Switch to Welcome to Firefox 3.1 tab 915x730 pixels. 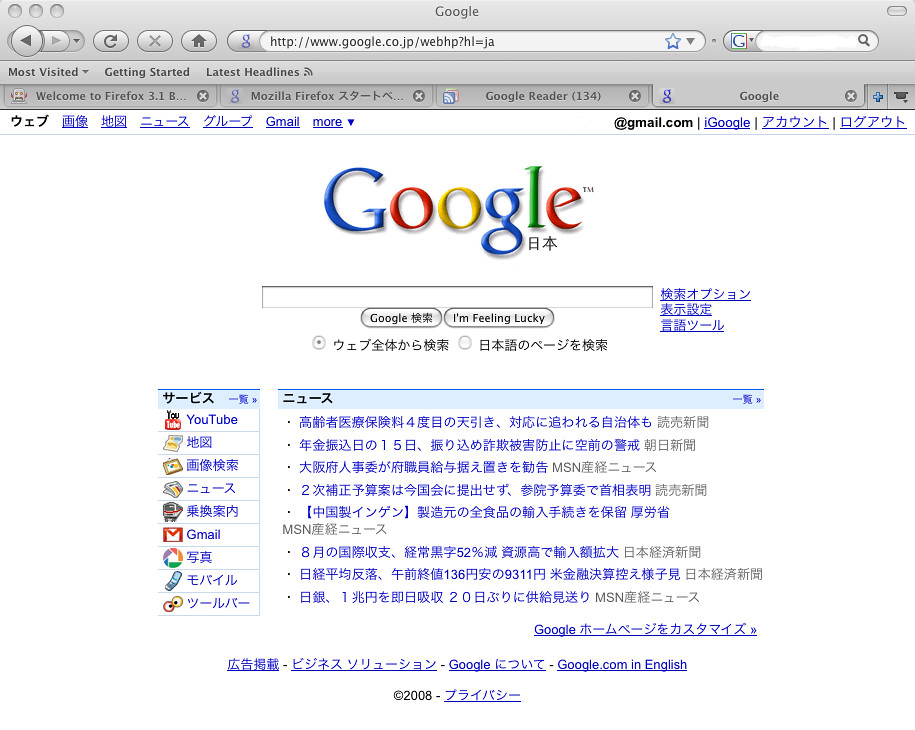109,96
